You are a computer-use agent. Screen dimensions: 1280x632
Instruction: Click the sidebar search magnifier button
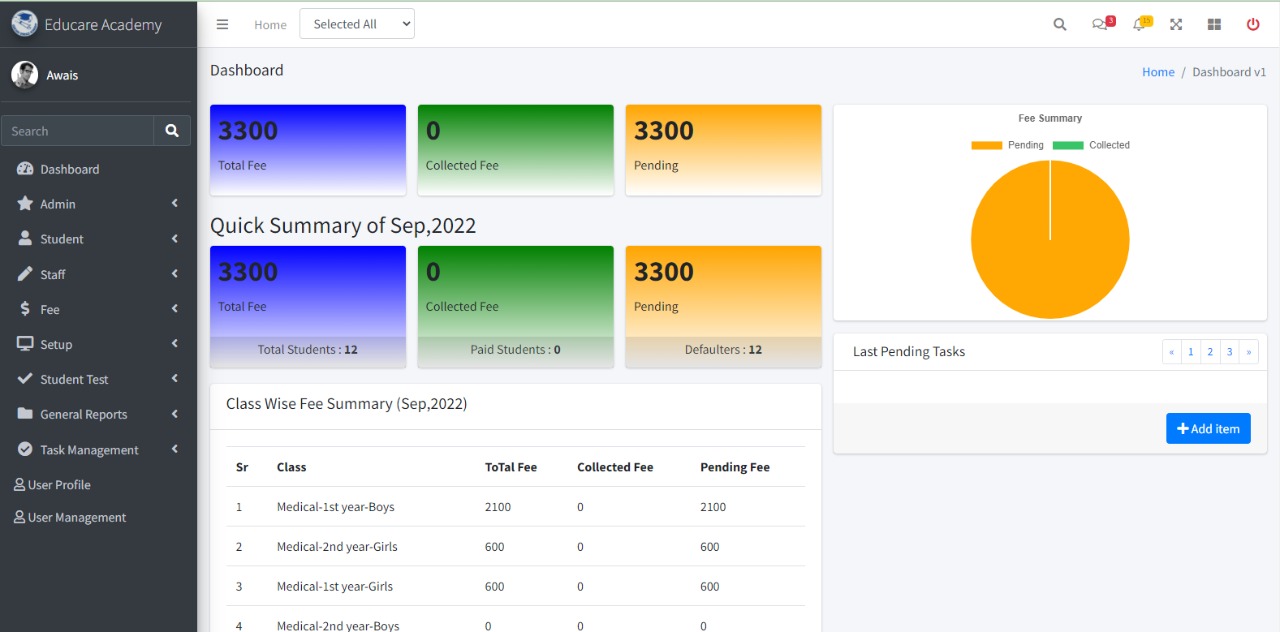coord(172,131)
